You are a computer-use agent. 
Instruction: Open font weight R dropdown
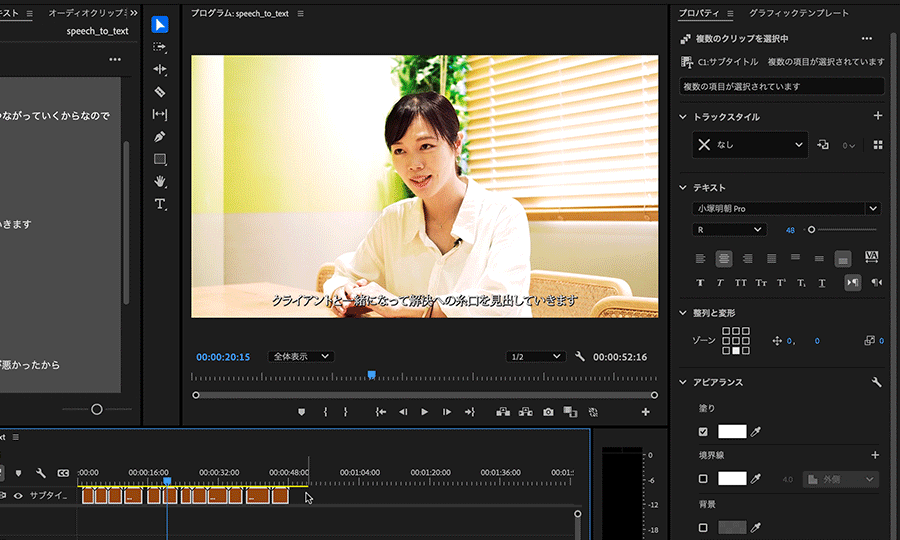729,230
